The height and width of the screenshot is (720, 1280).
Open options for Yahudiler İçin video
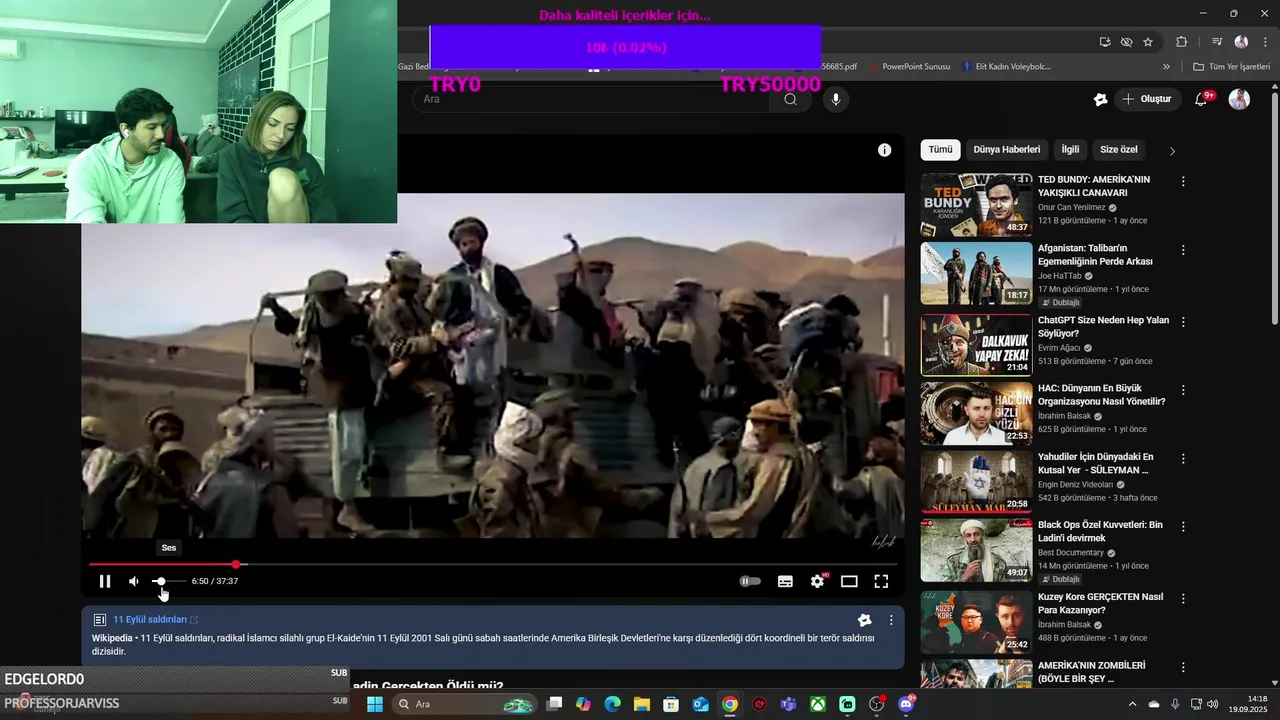[x=1183, y=458]
